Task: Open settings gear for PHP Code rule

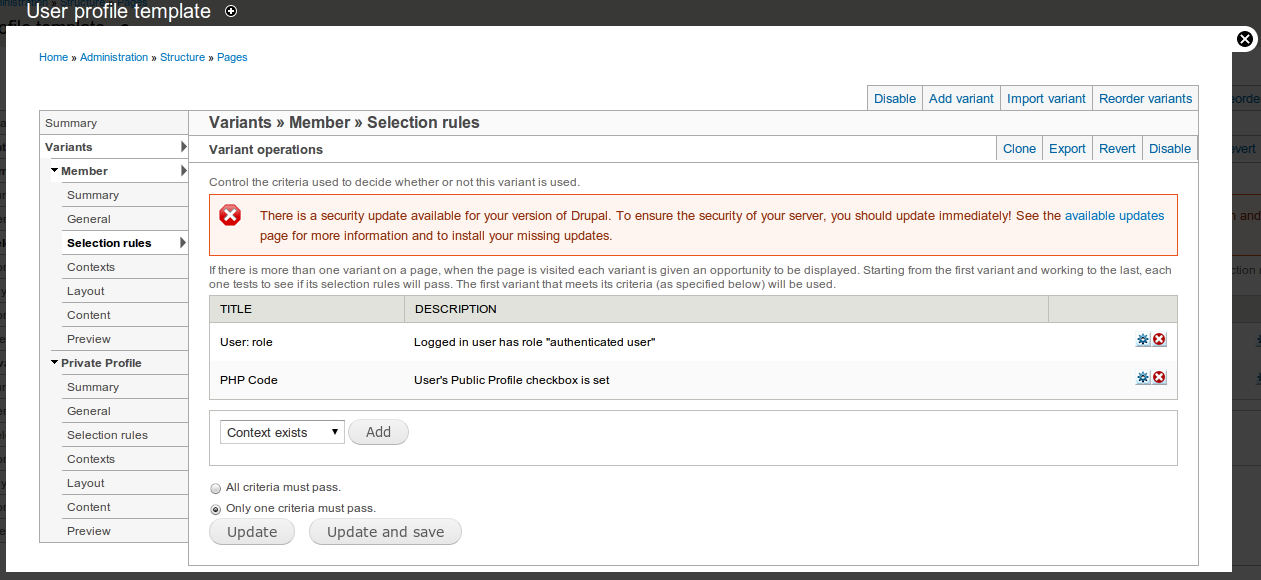Action: [1143, 378]
